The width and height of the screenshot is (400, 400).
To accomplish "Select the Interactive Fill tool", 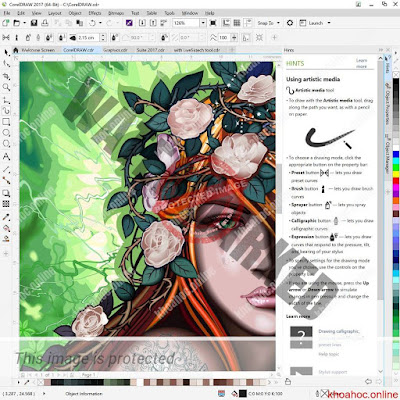I will coord(6,228).
